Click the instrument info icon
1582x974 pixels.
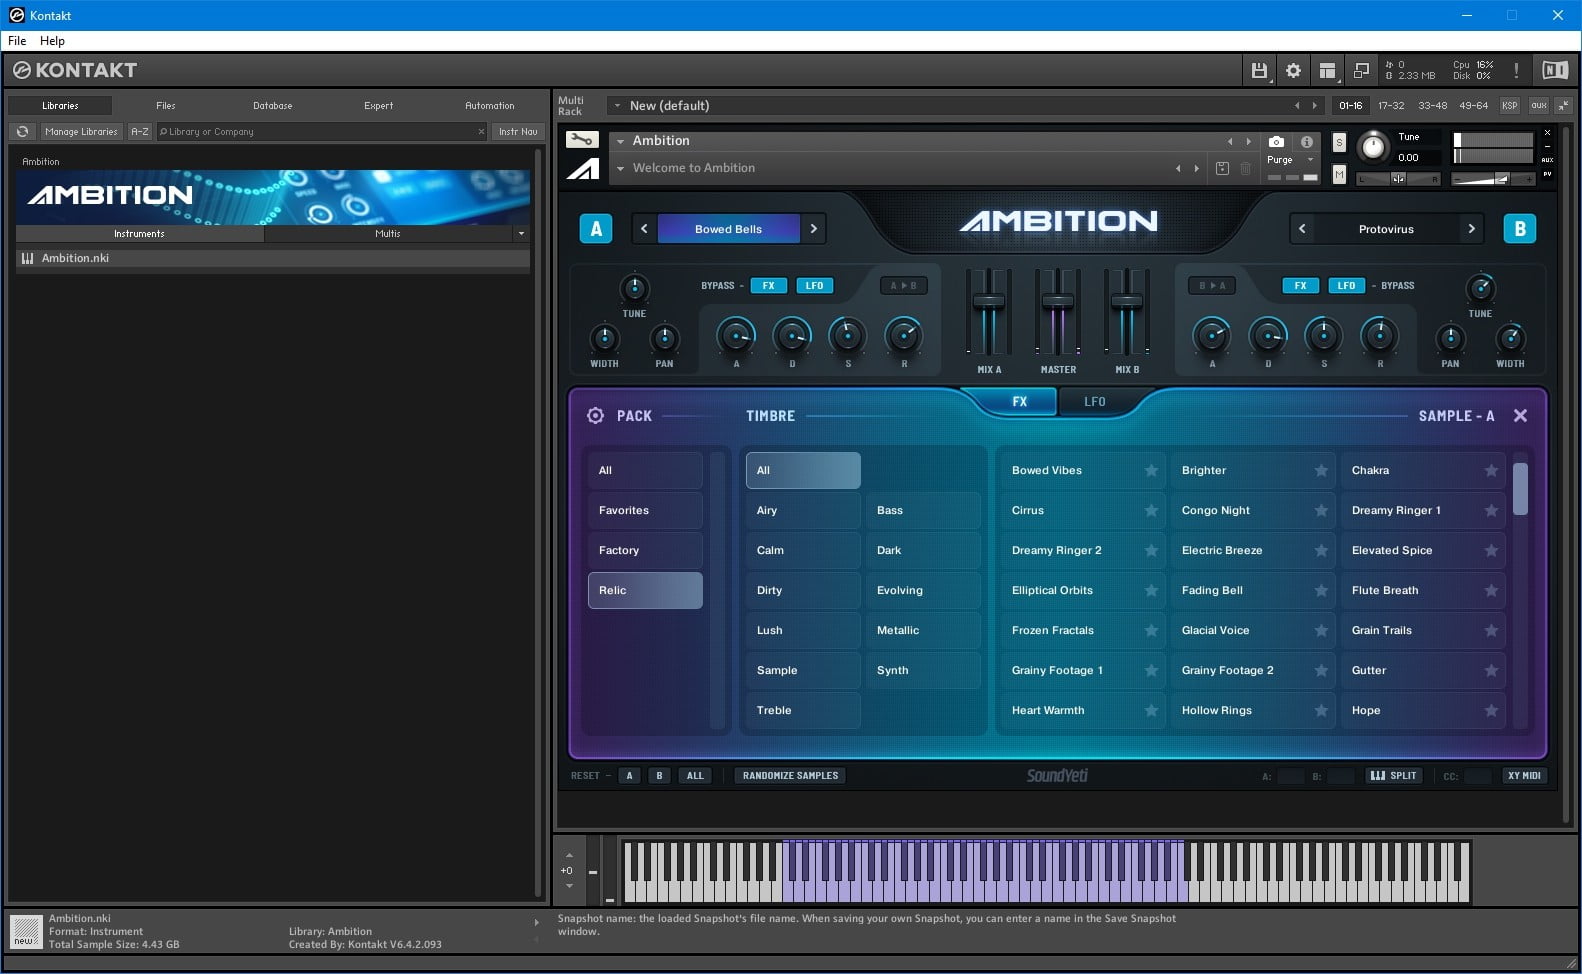tap(1306, 142)
